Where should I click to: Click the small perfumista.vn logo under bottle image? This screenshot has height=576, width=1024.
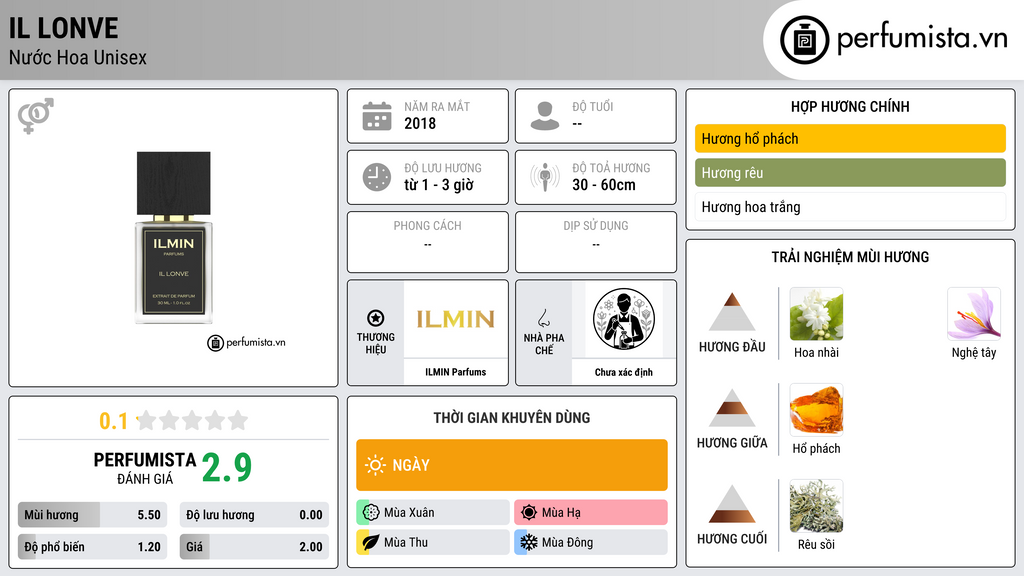point(246,342)
